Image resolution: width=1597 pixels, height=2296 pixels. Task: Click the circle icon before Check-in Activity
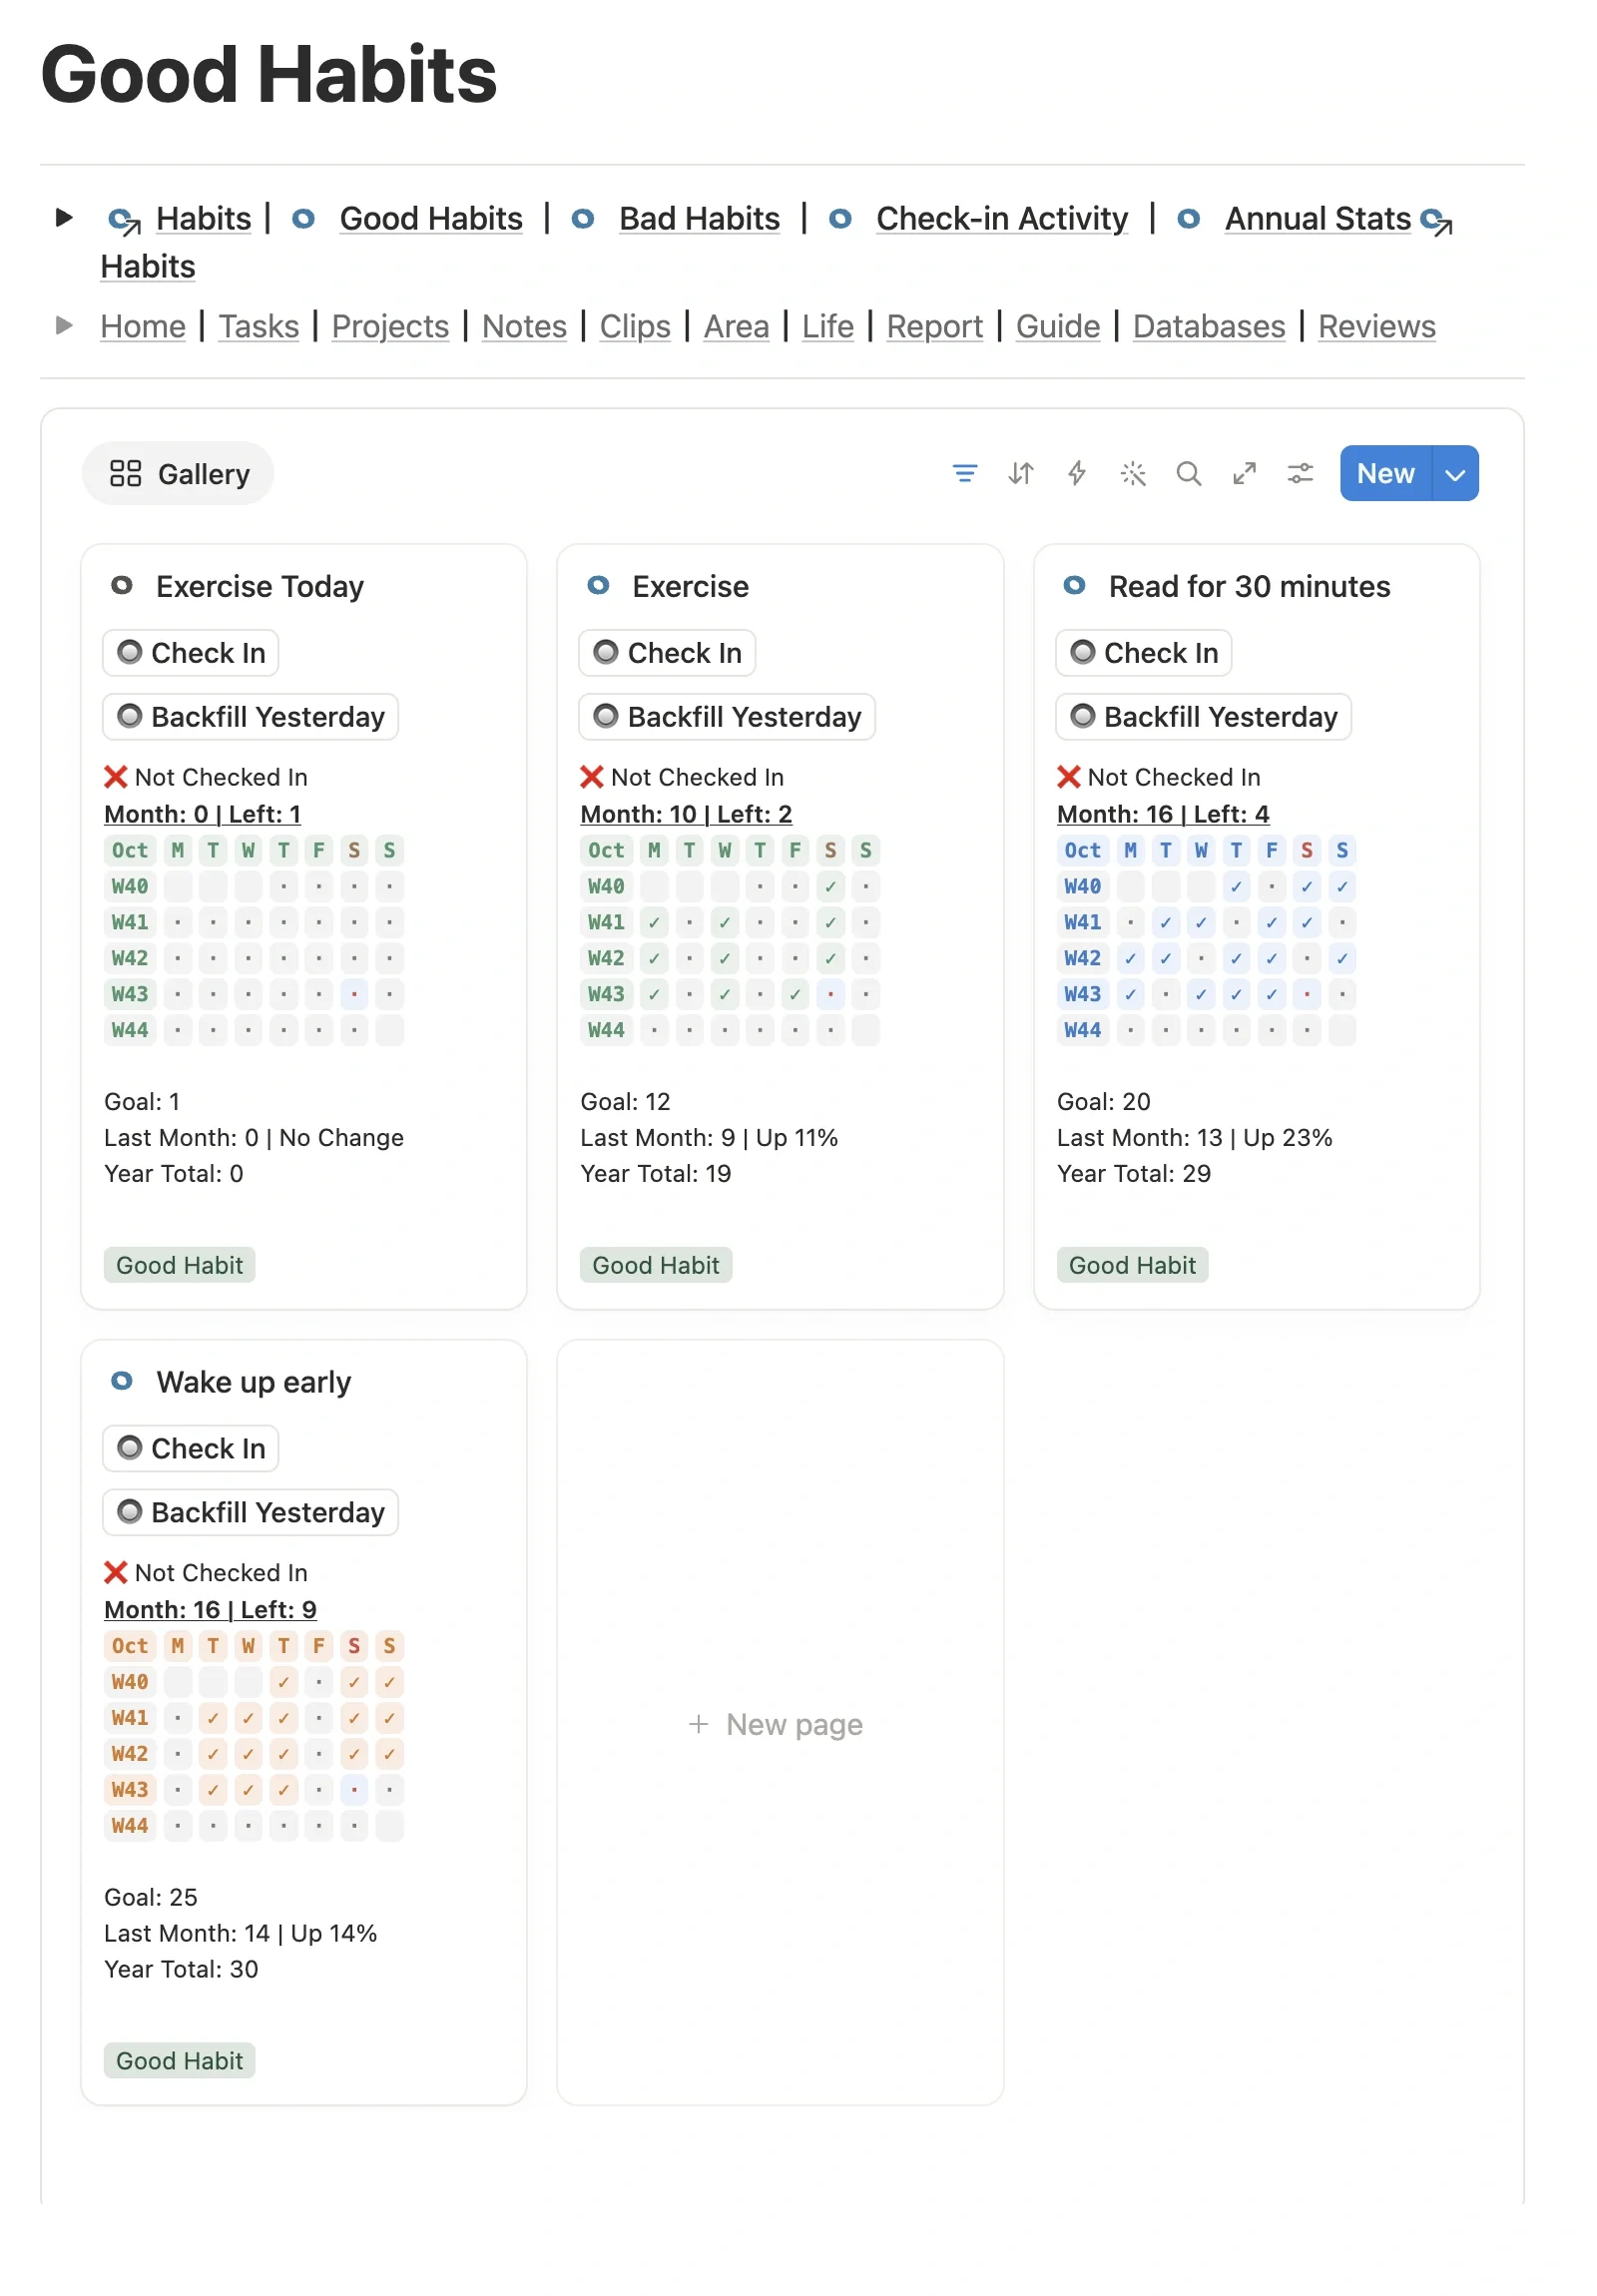(x=840, y=218)
